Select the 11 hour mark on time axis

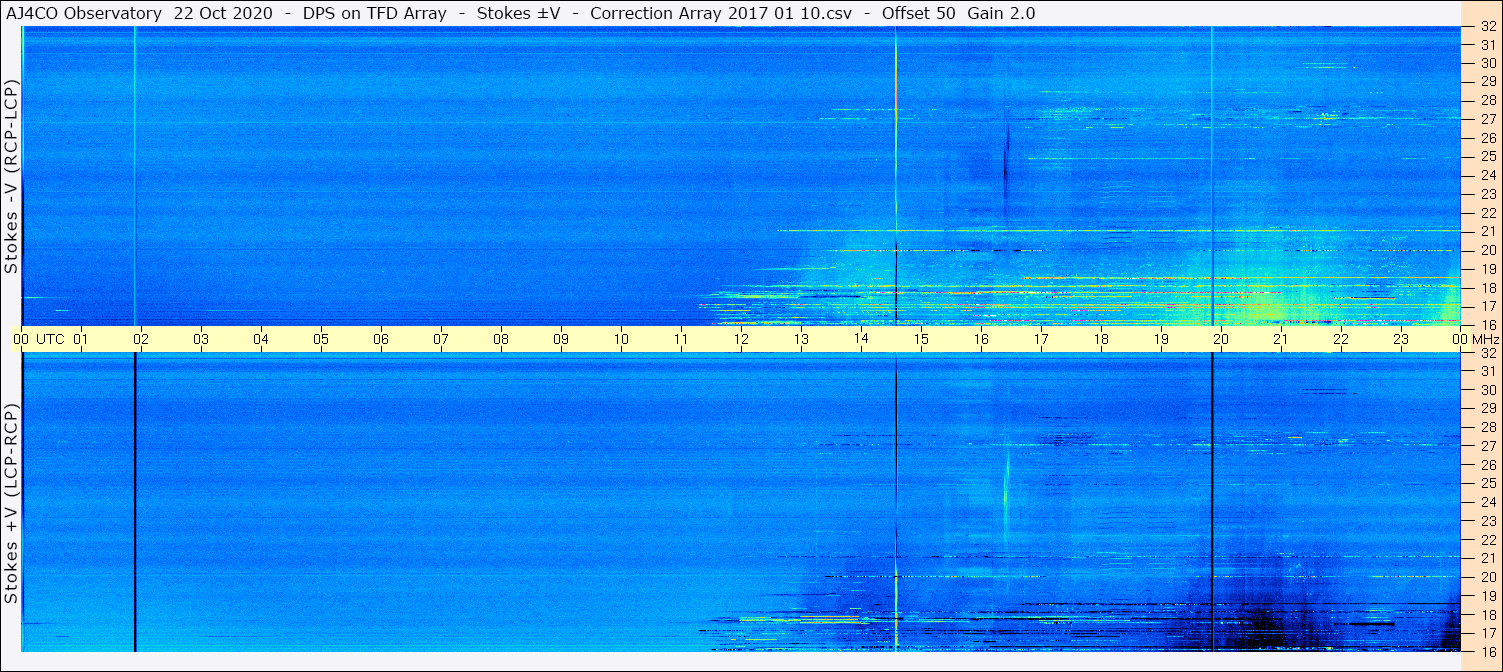[x=681, y=339]
